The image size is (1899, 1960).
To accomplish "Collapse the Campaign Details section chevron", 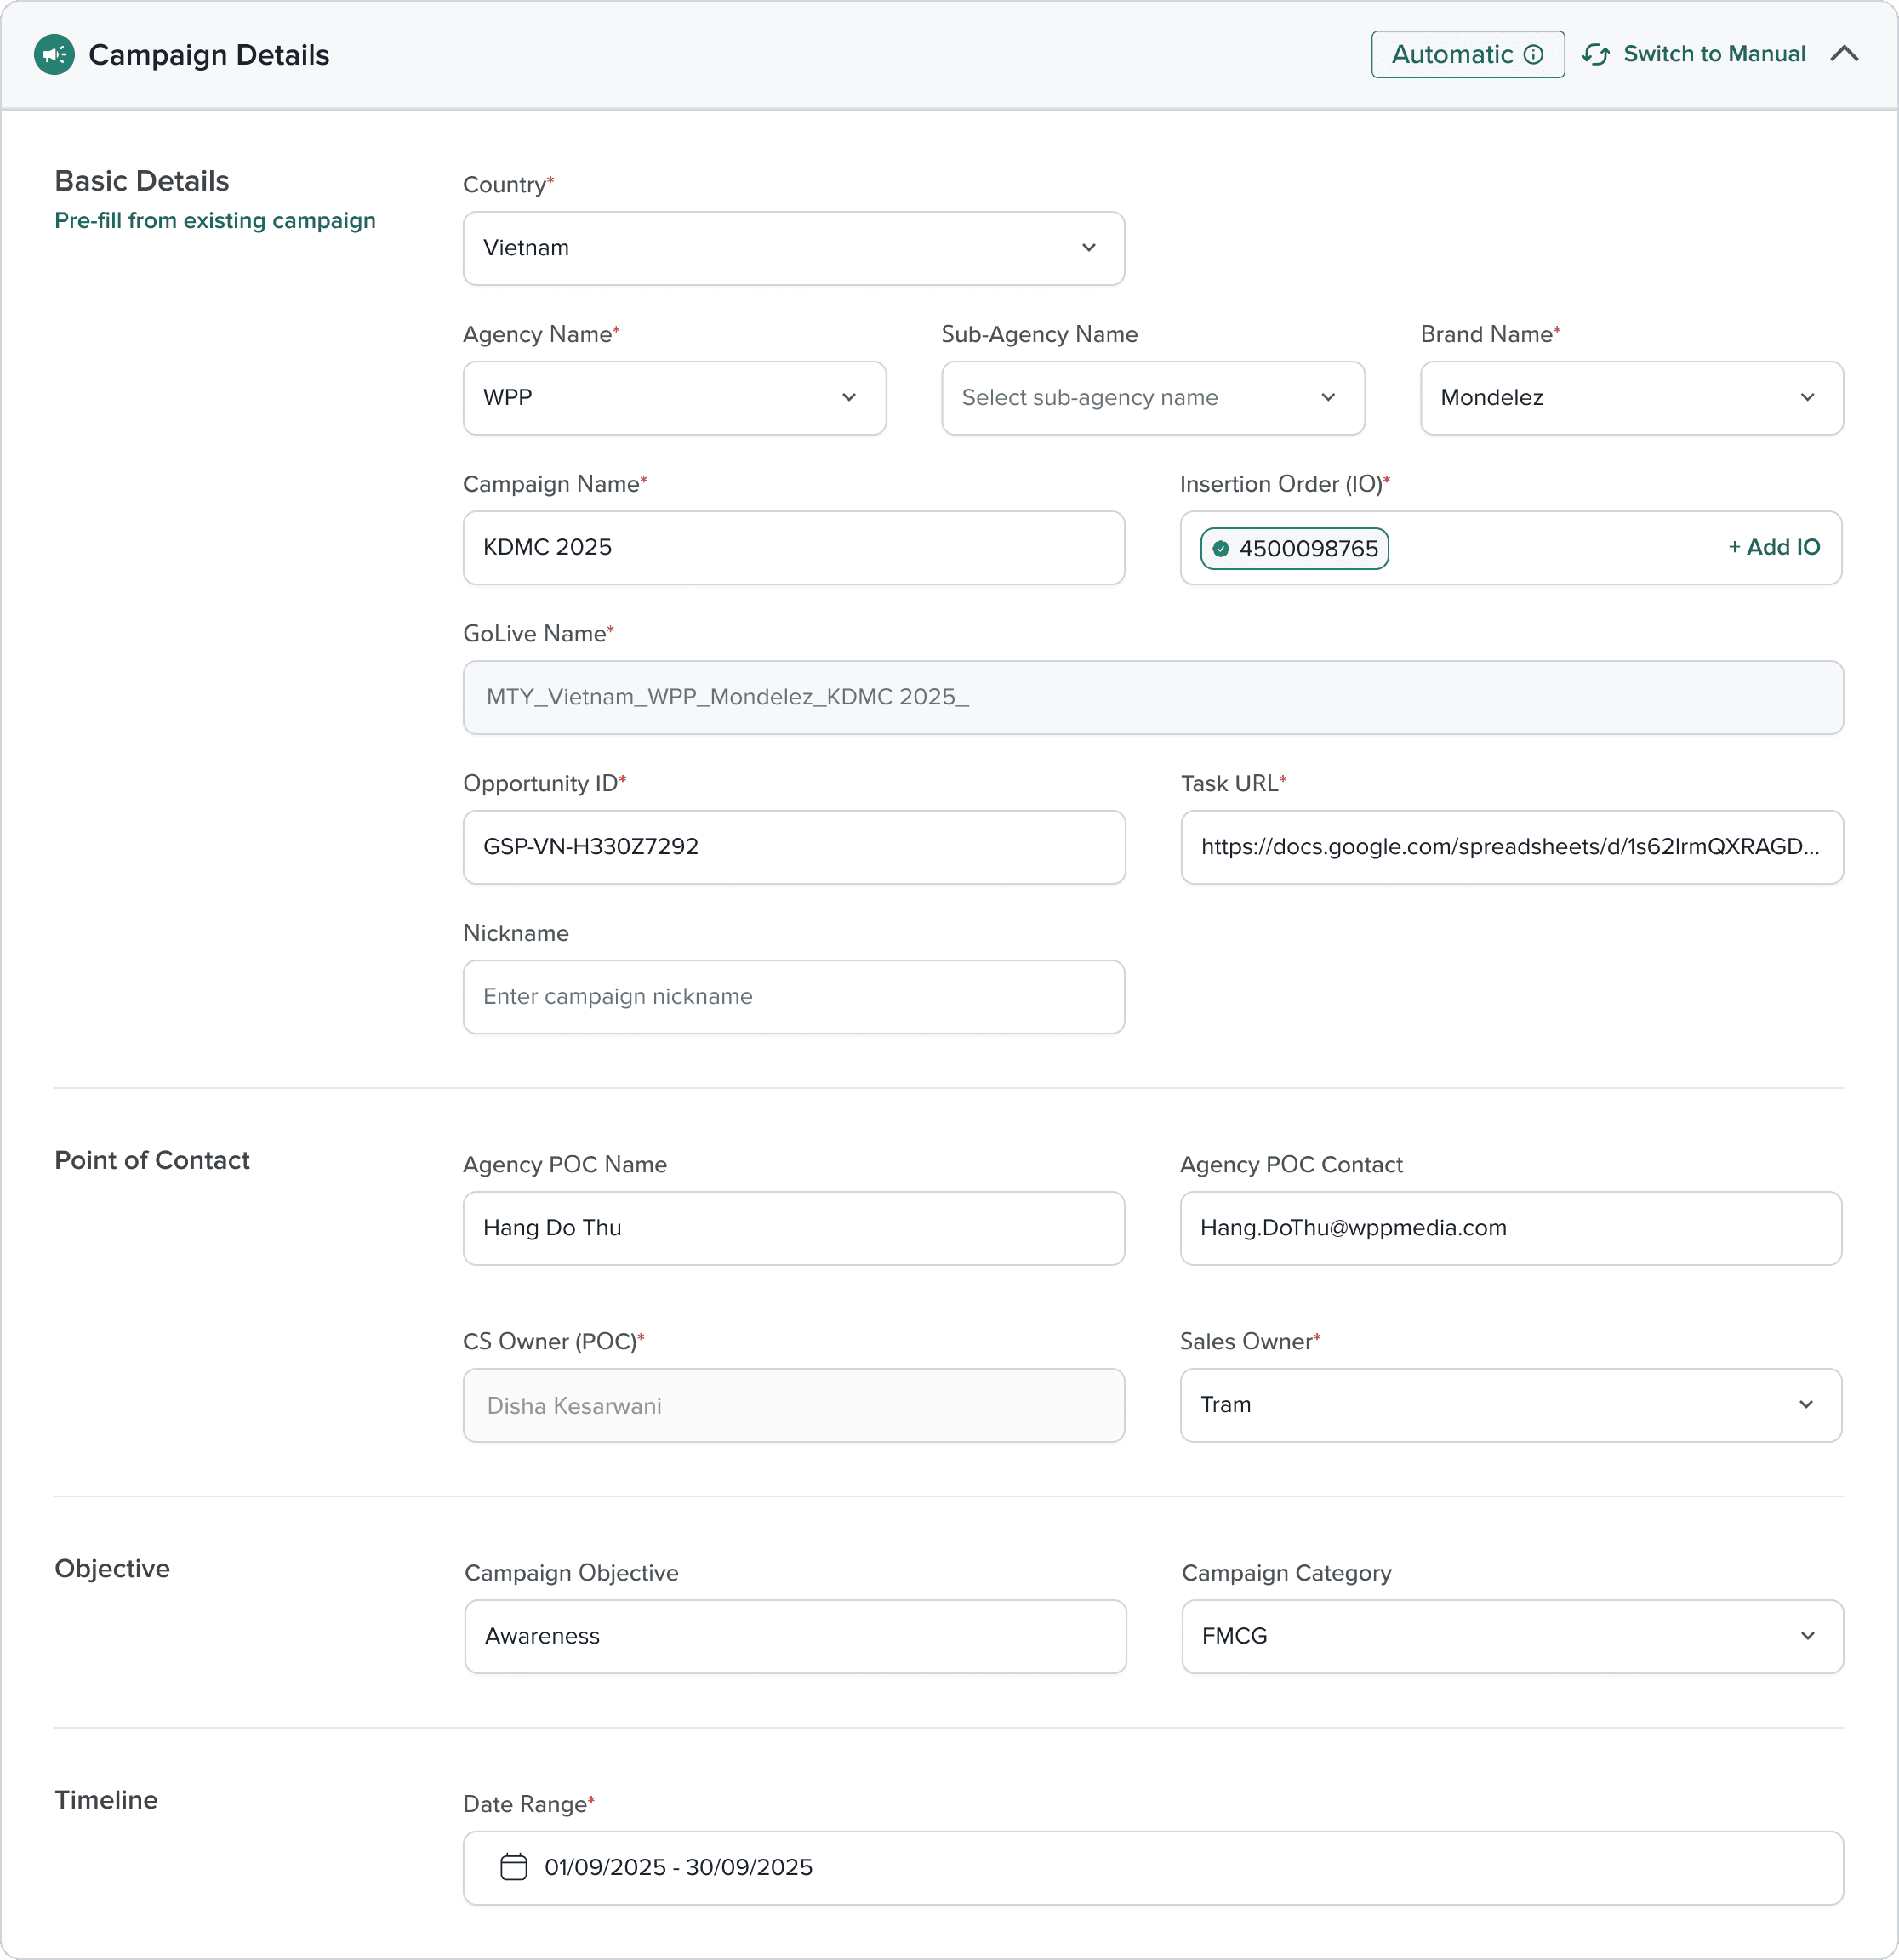I will pyautogui.click(x=1844, y=55).
